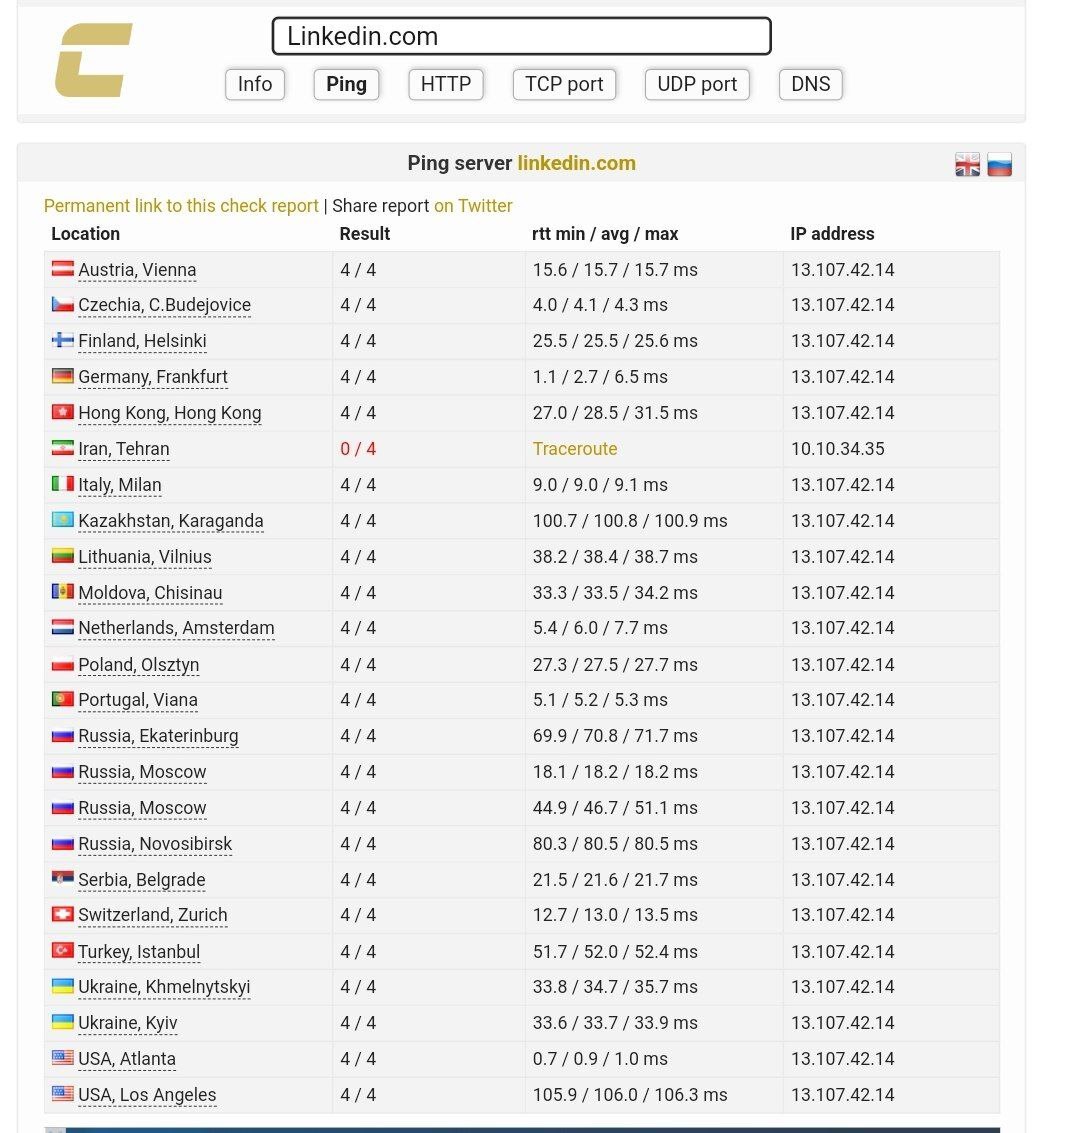Click the Turkey flag icon
The width and height of the screenshot is (1080, 1133).
pos(63,950)
